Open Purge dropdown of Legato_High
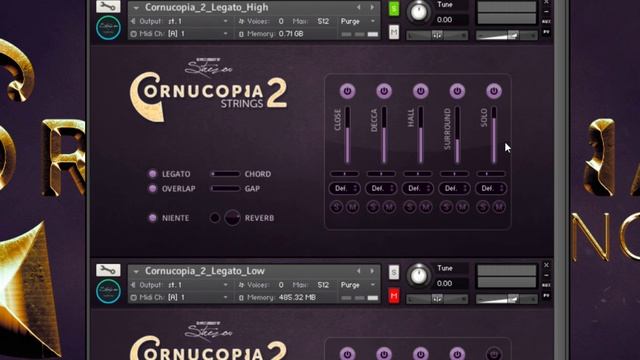The width and height of the screenshot is (640, 360). coord(358,21)
